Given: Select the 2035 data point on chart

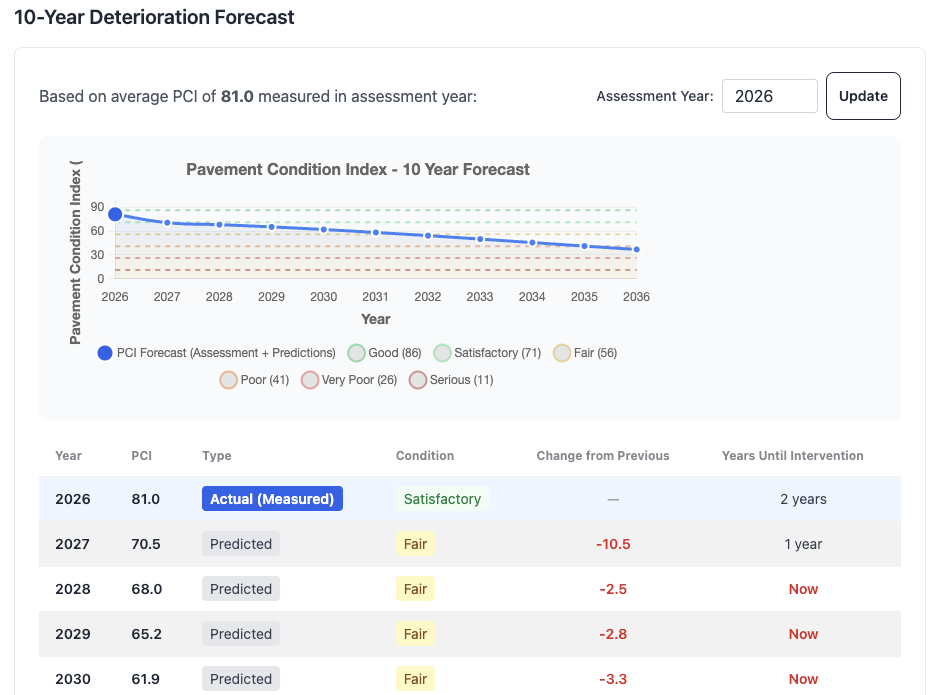Looking at the screenshot, I should pyautogui.click(x=584, y=246).
